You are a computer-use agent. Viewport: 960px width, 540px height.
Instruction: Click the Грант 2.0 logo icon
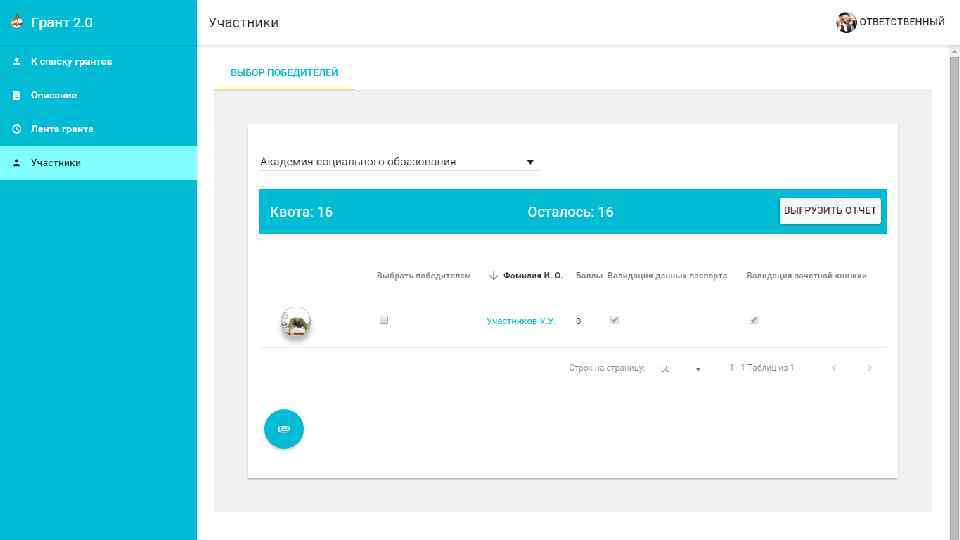[17, 22]
